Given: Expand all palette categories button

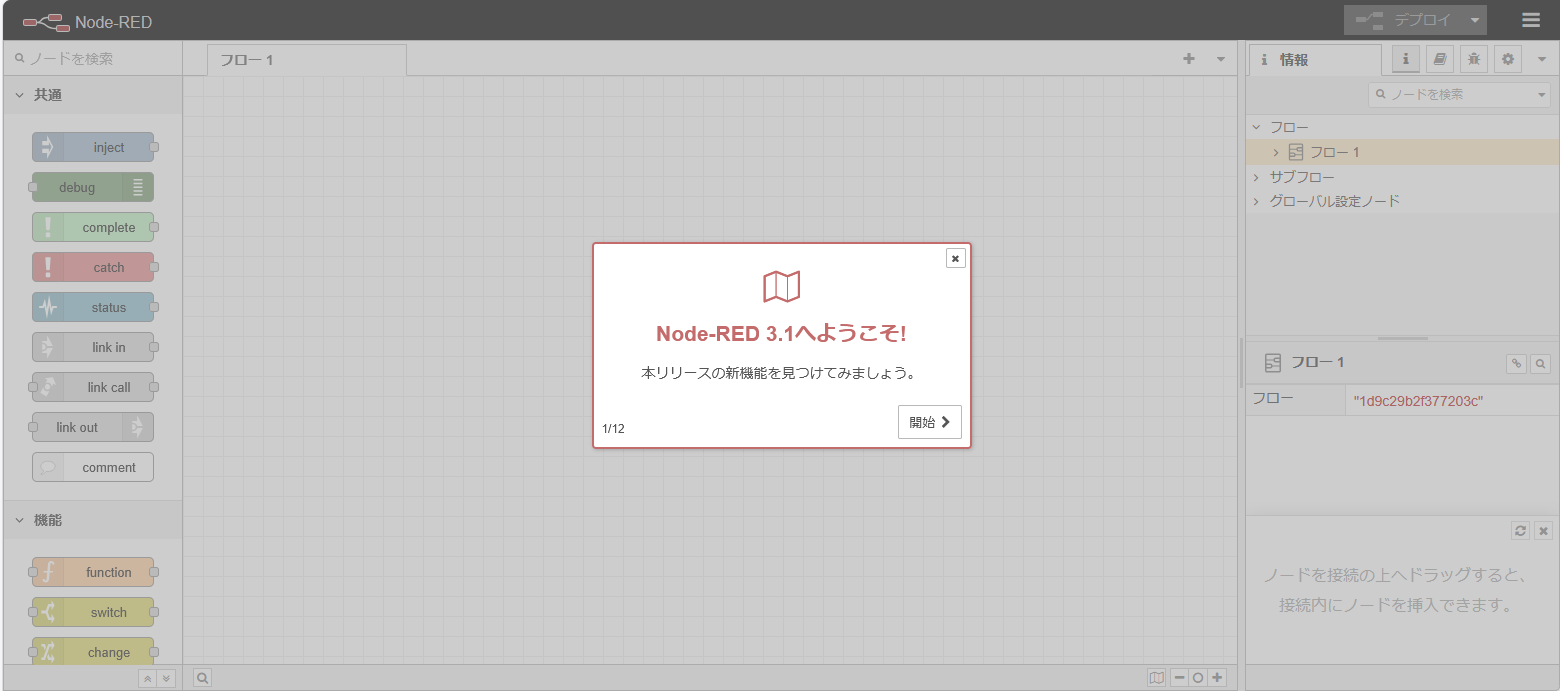Looking at the screenshot, I should 166,678.
